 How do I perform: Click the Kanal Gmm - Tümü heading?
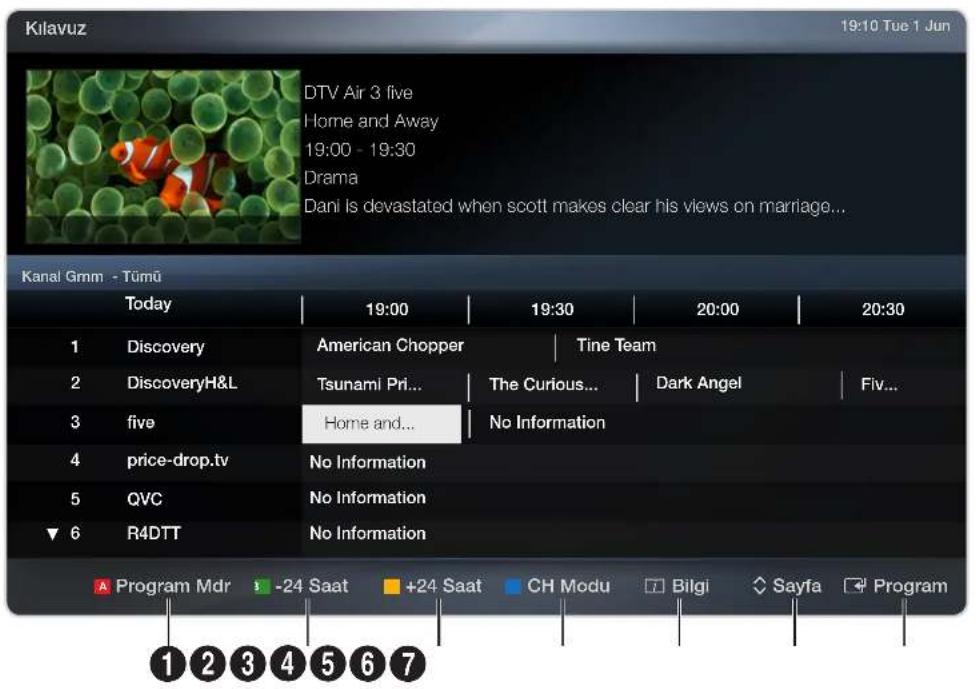(x=92, y=277)
